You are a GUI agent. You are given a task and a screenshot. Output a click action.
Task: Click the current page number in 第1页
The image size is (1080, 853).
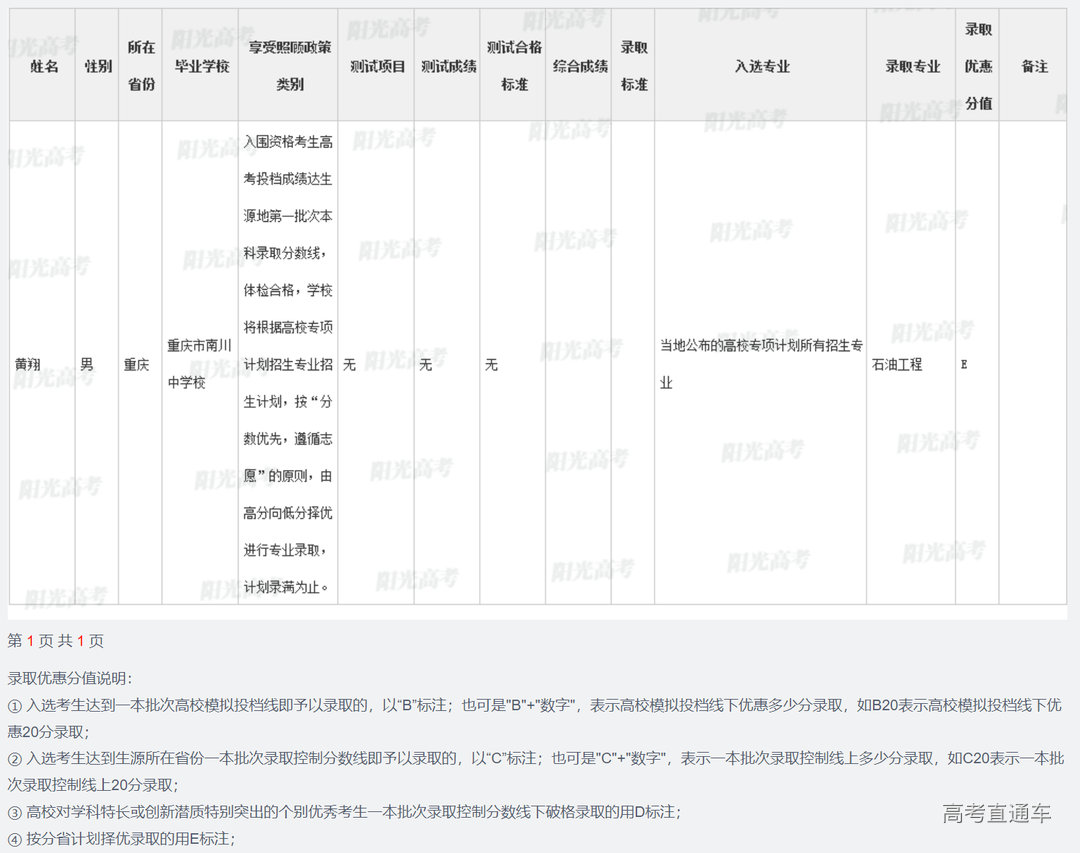[x=31, y=641]
